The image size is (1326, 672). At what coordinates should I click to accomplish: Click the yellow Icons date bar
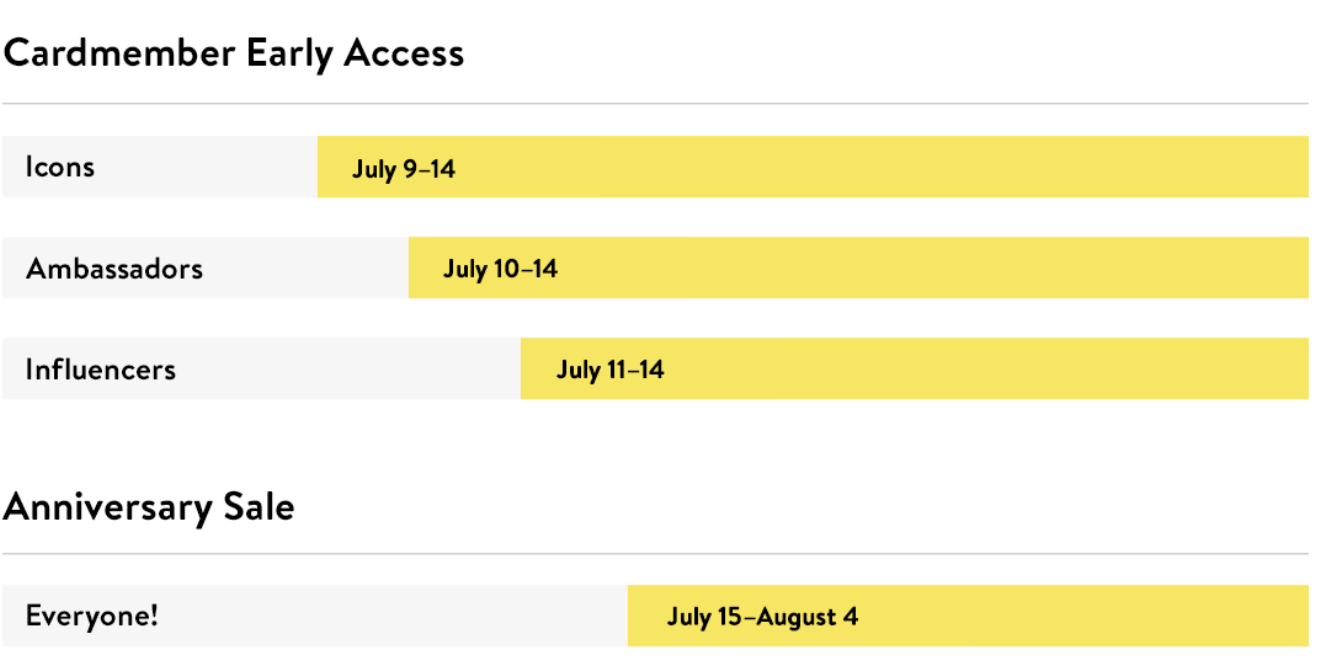(813, 167)
